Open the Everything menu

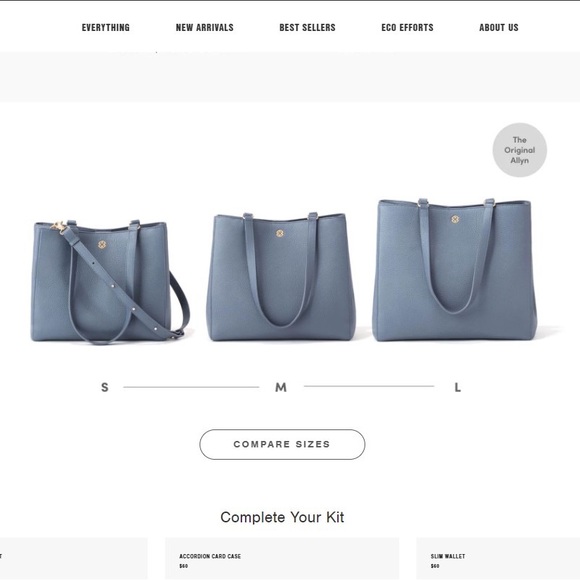pos(105,28)
